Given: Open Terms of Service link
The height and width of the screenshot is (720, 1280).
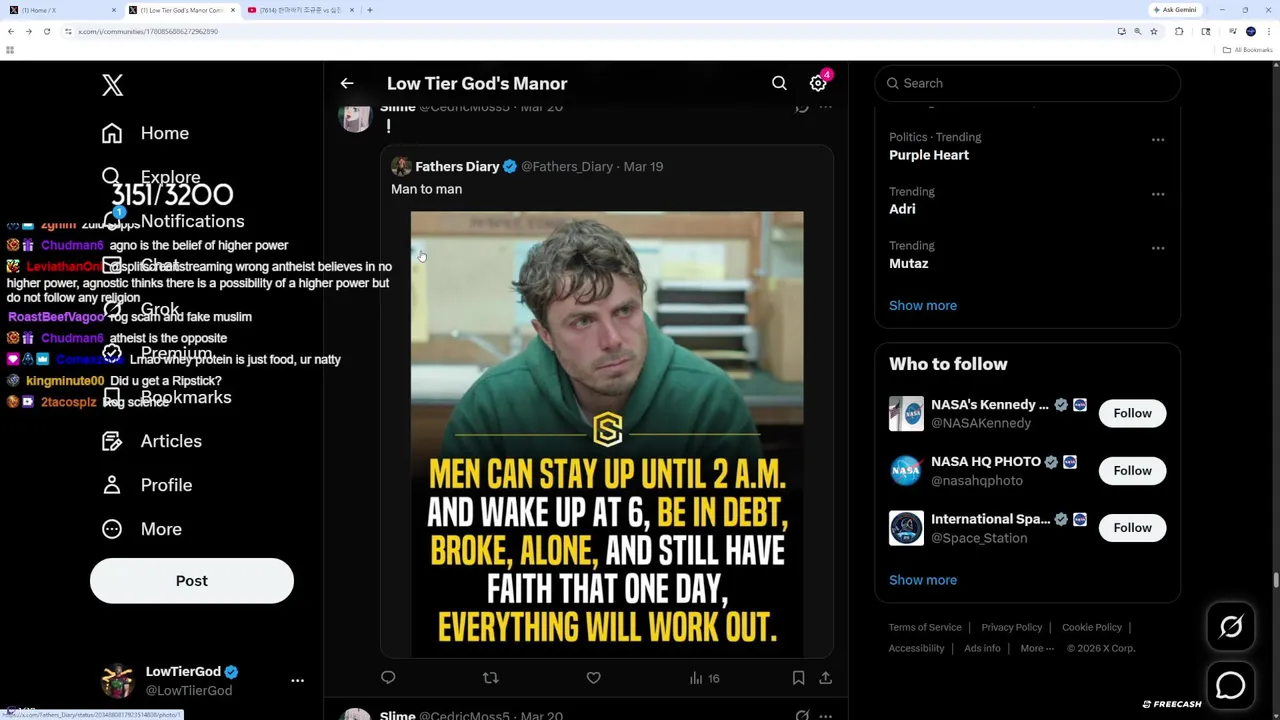Looking at the screenshot, I should (925, 627).
